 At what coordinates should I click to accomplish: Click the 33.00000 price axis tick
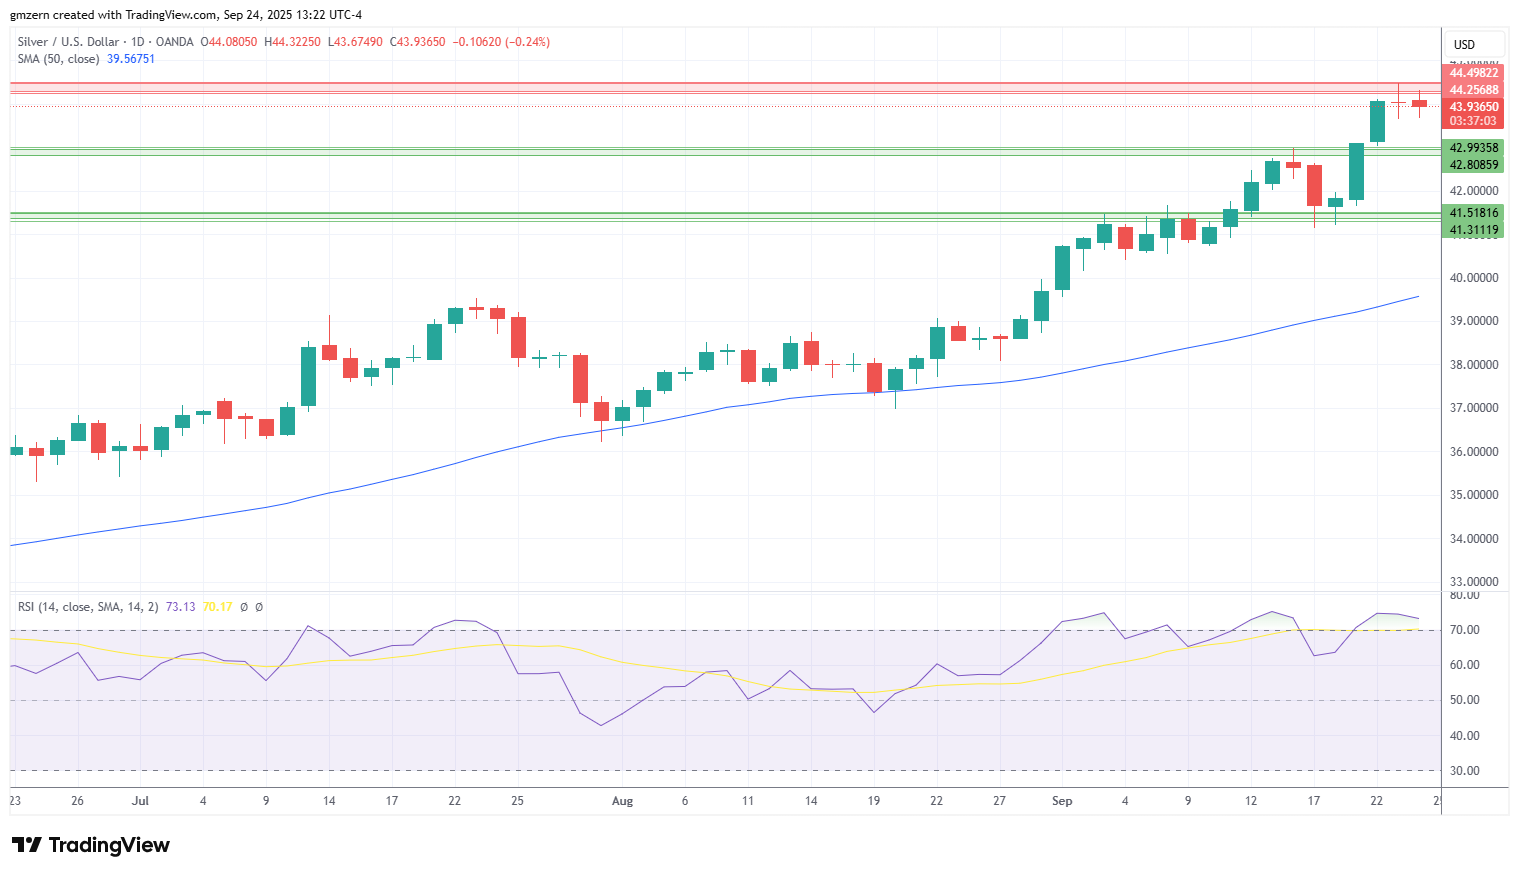coord(1474,582)
